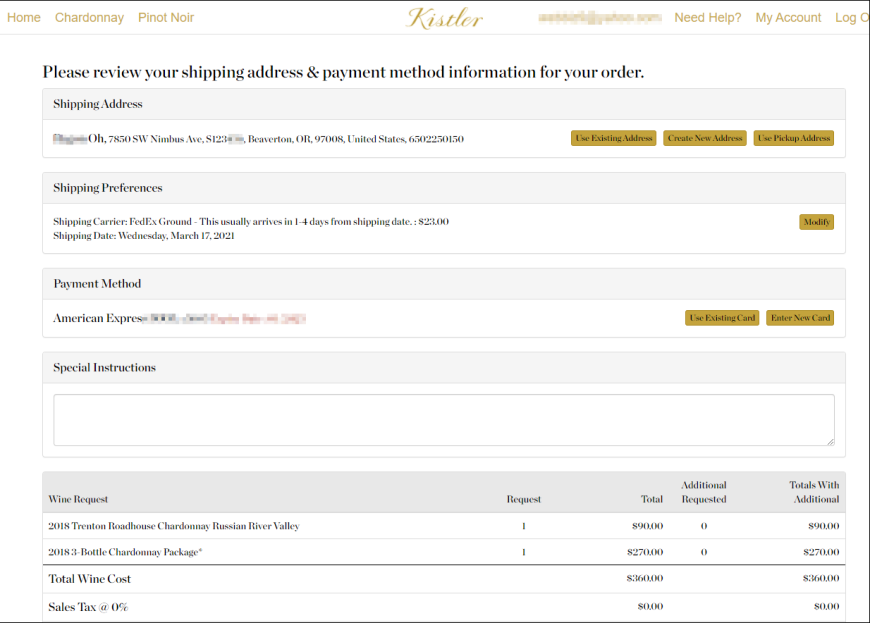Click the FedEx Ground shipping carrier line

(251, 221)
